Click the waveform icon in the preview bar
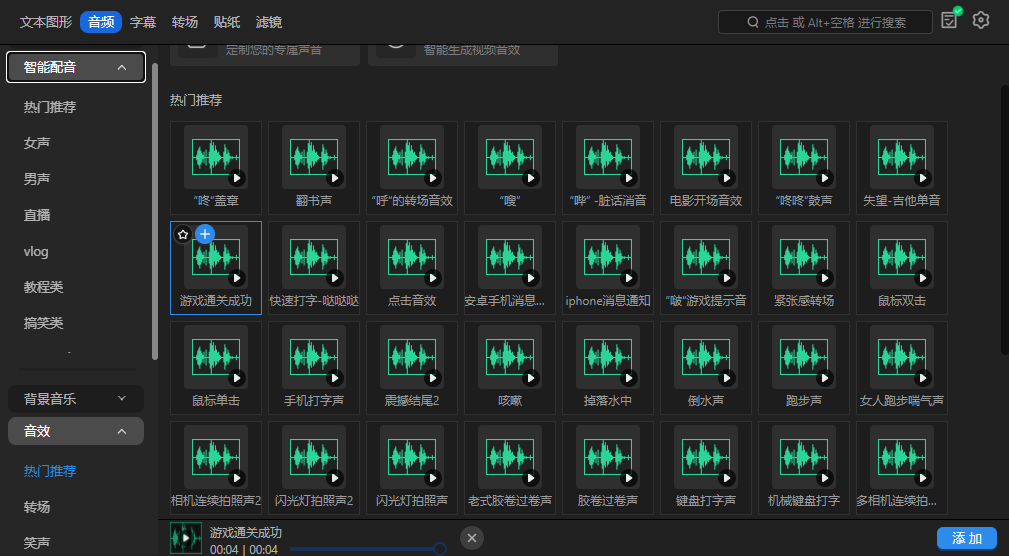The height and width of the screenshot is (556, 1009). pyautogui.click(x=186, y=538)
